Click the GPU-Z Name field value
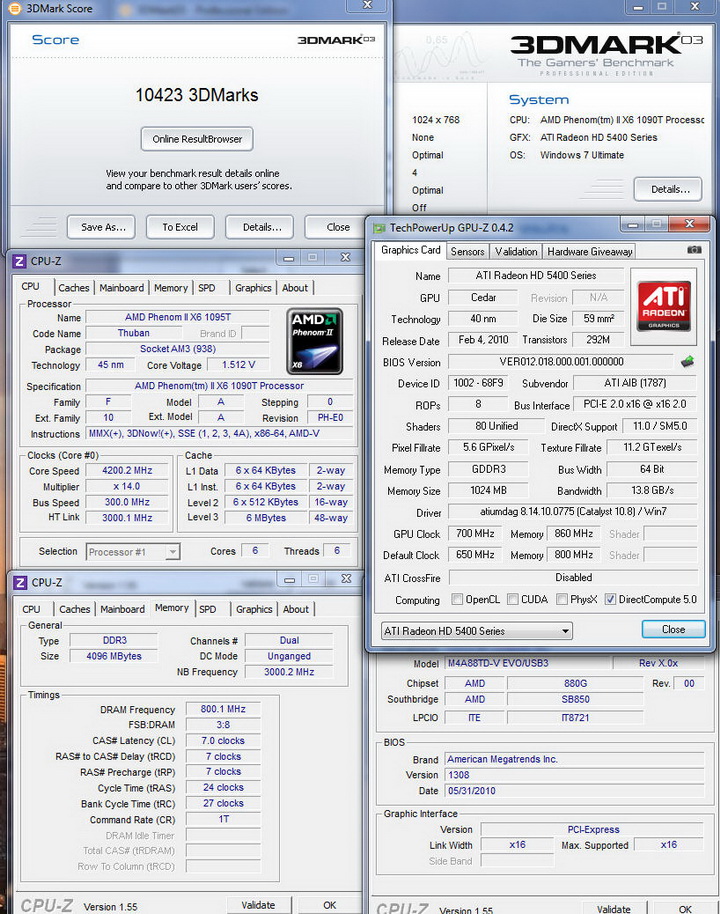The image size is (720, 914). pos(536,276)
